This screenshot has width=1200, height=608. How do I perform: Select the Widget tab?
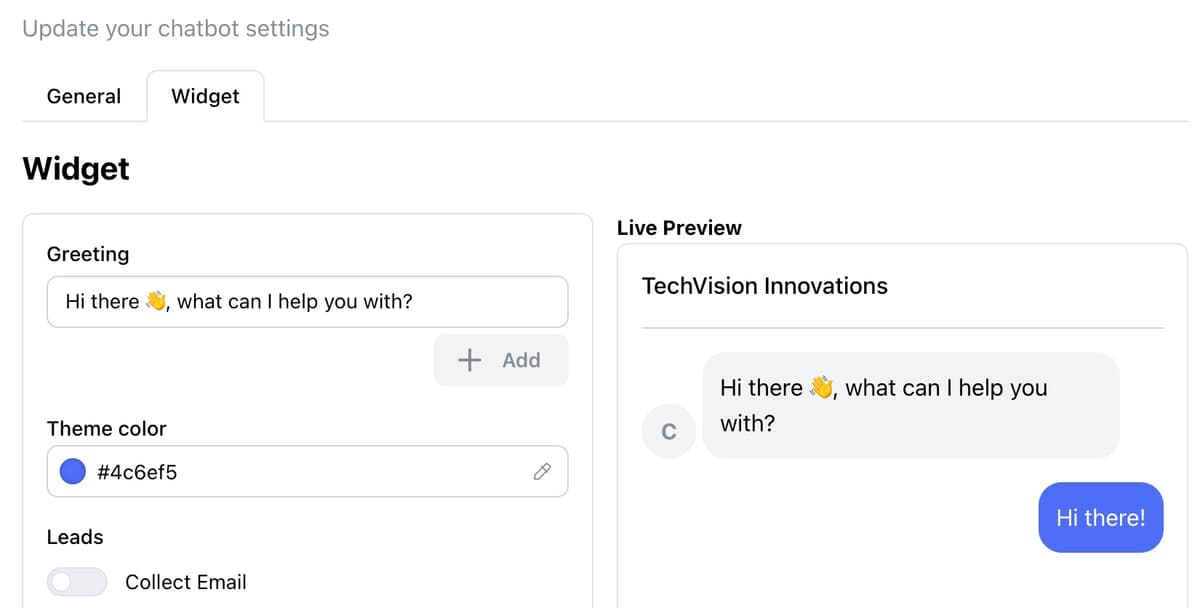coord(205,97)
